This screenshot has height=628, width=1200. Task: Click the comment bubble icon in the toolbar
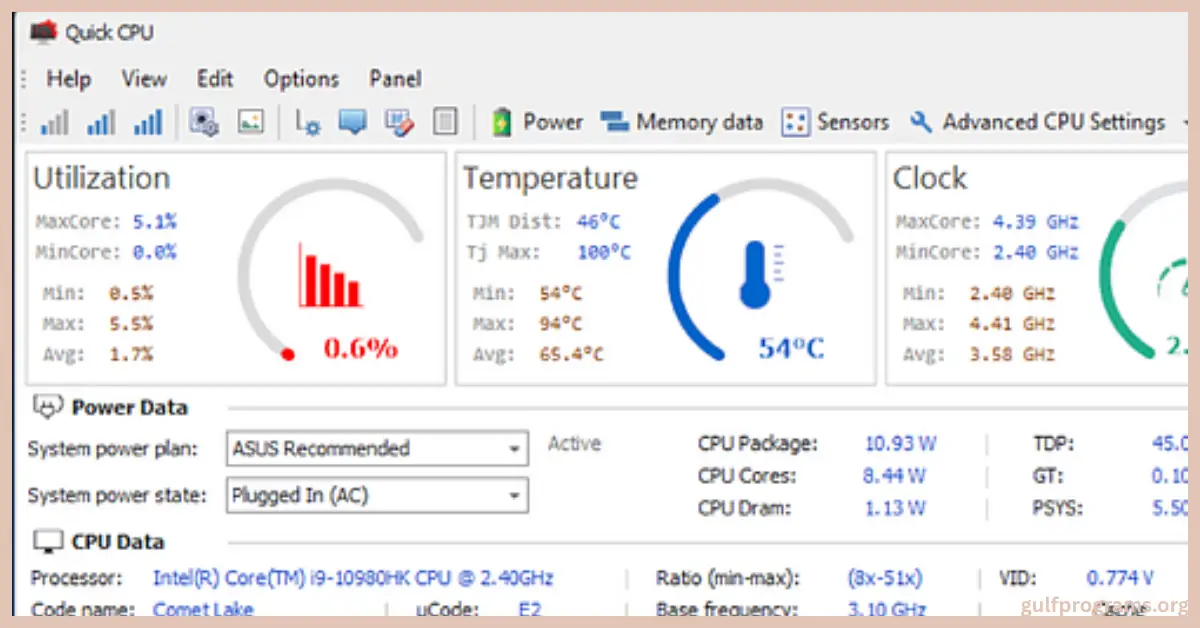(352, 121)
